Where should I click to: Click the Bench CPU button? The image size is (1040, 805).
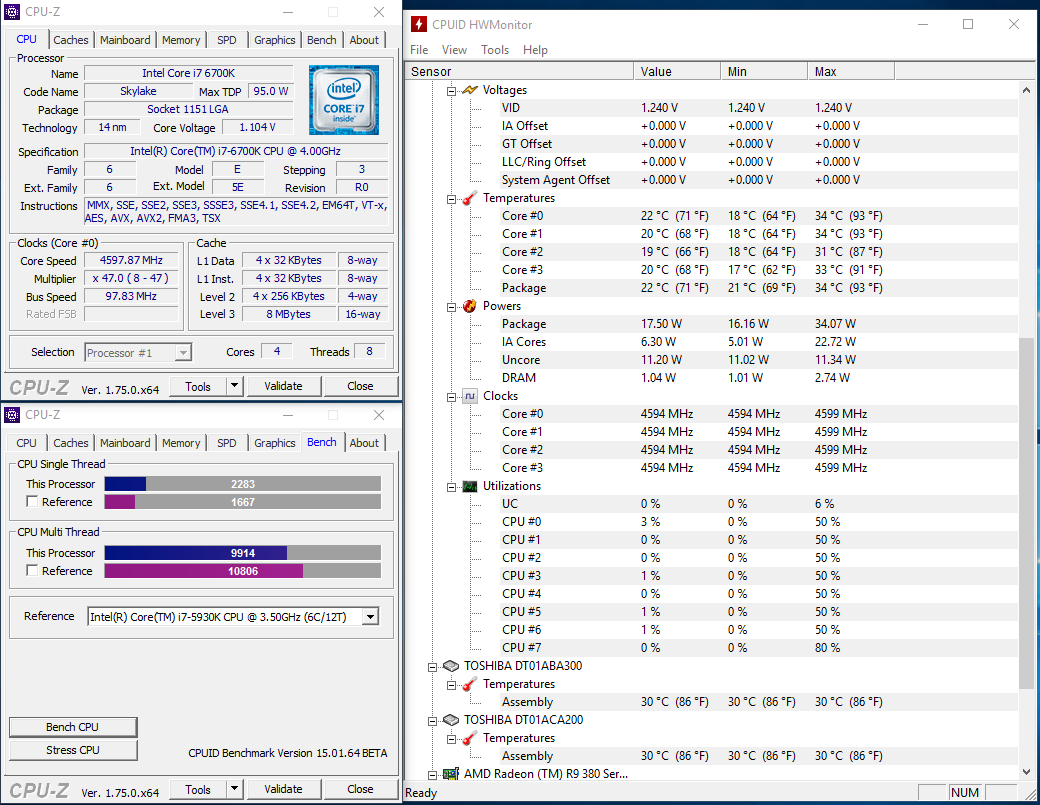[73, 727]
